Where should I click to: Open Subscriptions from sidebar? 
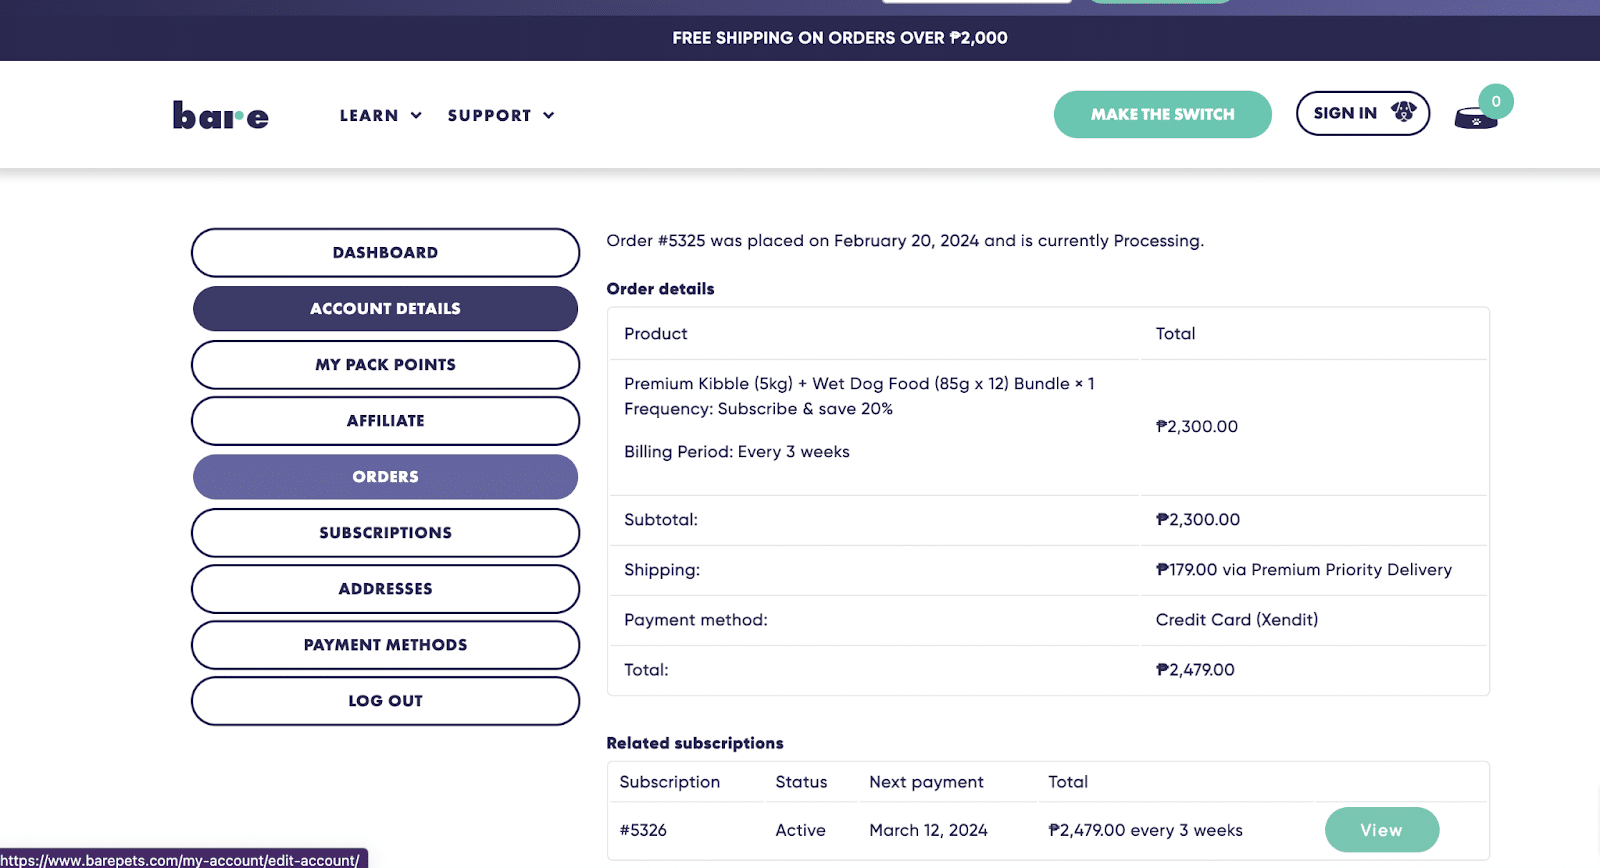tap(385, 533)
